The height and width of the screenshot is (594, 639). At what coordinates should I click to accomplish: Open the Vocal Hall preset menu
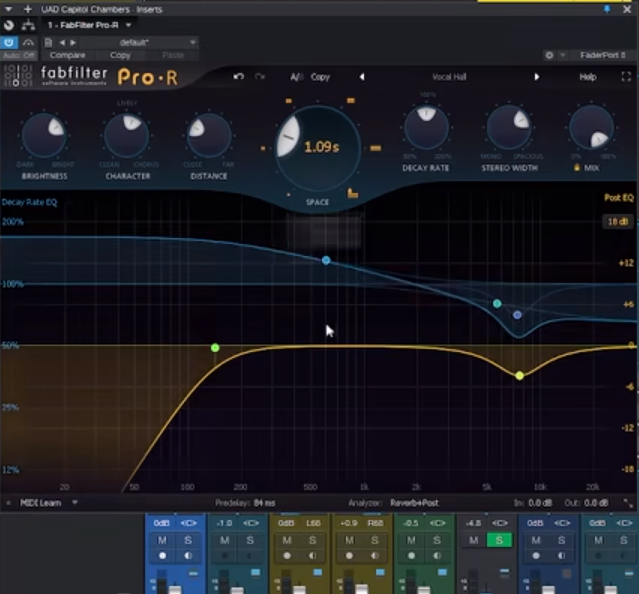[x=449, y=77]
